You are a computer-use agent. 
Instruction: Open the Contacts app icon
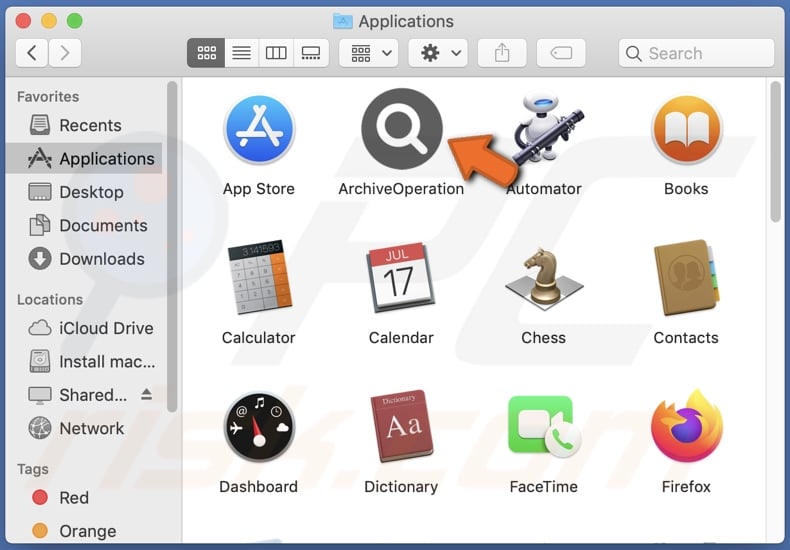click(686, 278)
